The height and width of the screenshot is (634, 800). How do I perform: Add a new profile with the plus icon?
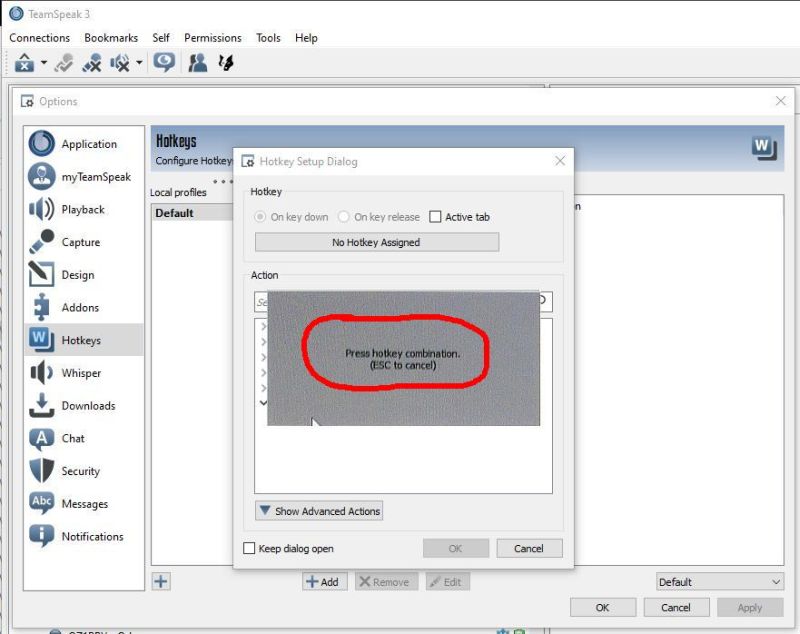click(x=161, y=581)
